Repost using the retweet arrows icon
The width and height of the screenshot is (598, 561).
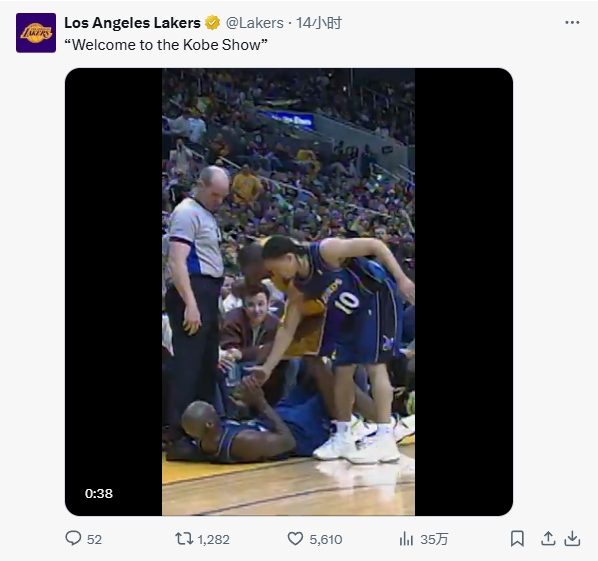pos(184,539)
